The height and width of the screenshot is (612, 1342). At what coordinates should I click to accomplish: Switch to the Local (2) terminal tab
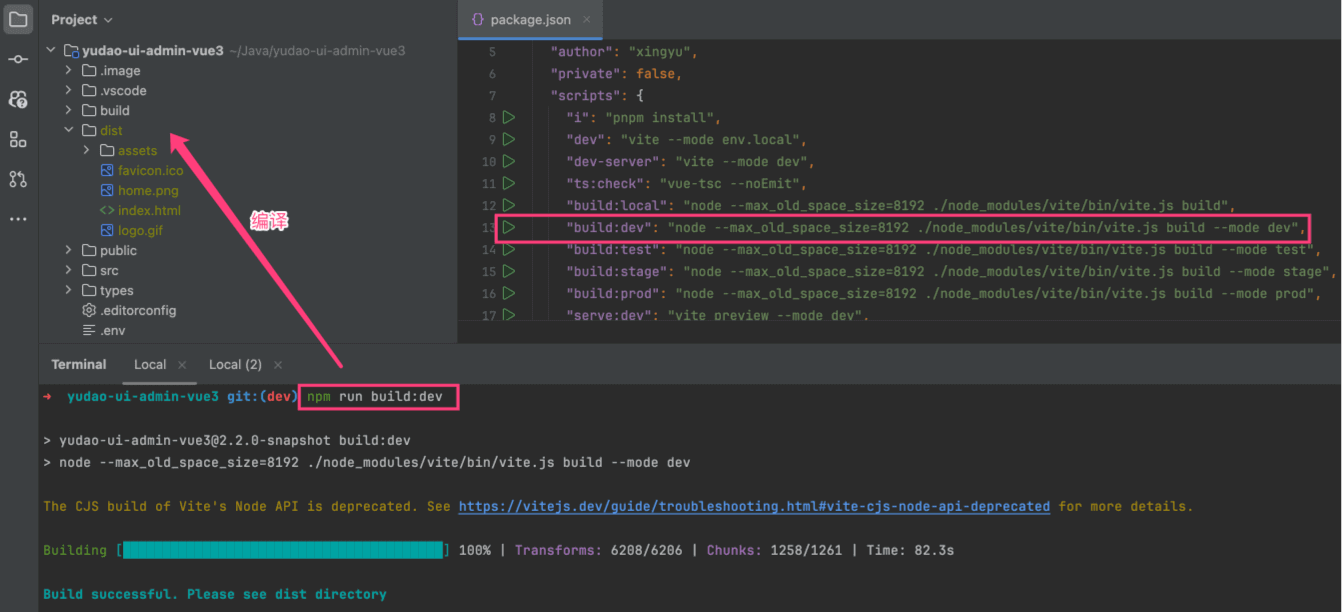(x=235, y=365)
